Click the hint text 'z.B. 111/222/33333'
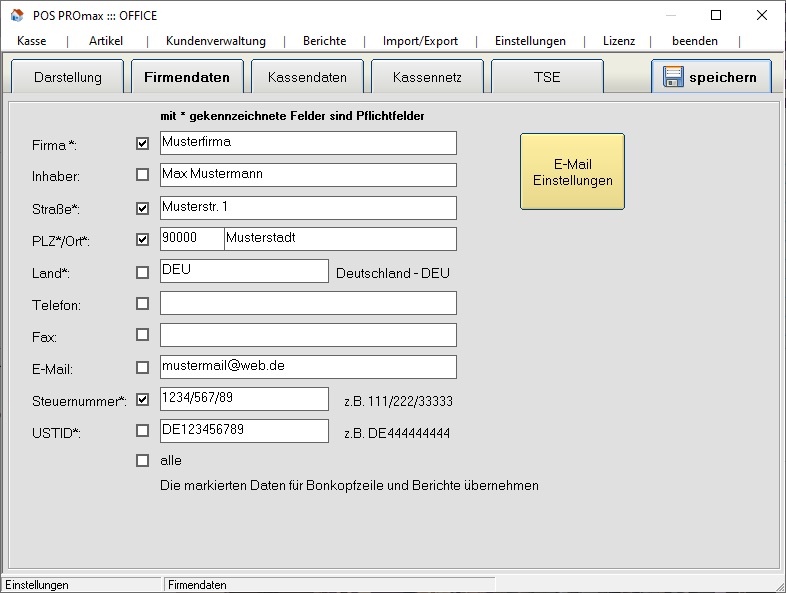Viewport: 786px width, 593px height. coord(399,401)
